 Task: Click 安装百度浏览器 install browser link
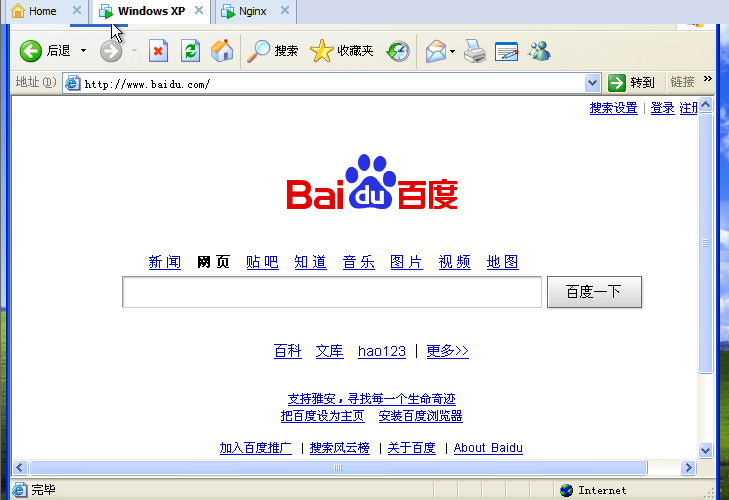420,416
